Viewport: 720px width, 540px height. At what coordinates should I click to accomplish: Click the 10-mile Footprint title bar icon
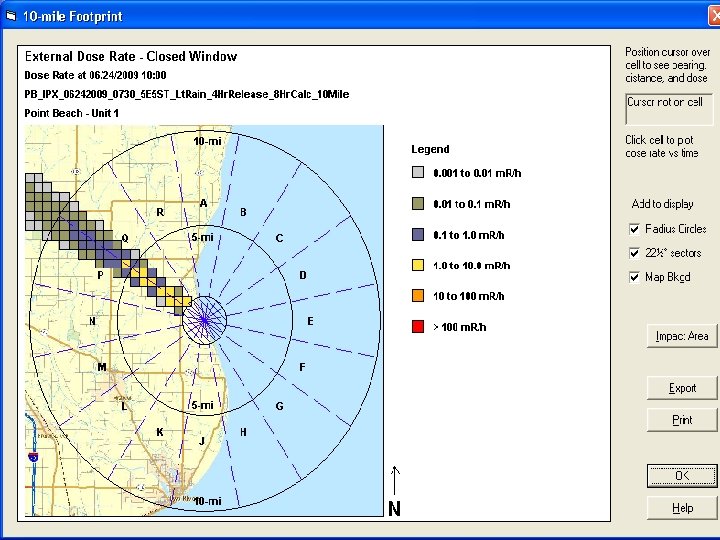11,13
